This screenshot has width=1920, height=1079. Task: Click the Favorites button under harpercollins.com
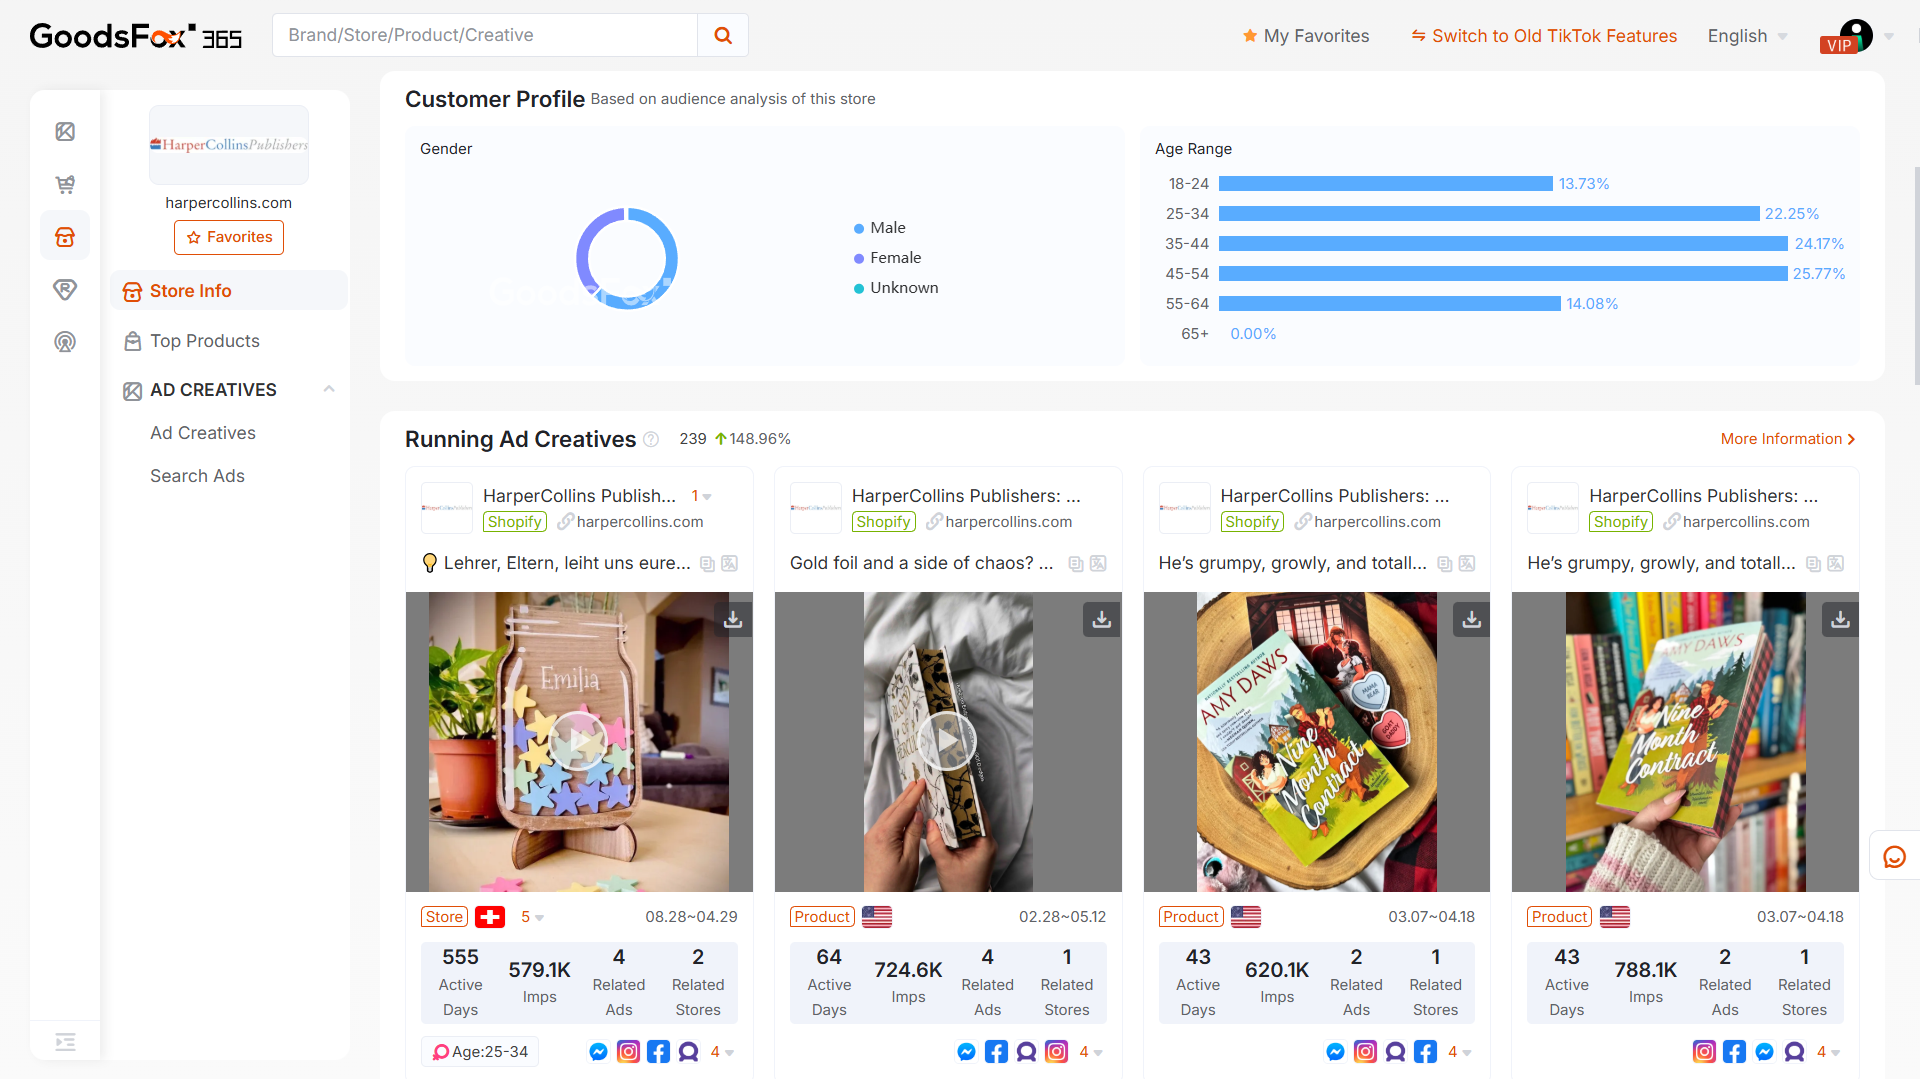[x=229, y=237]
